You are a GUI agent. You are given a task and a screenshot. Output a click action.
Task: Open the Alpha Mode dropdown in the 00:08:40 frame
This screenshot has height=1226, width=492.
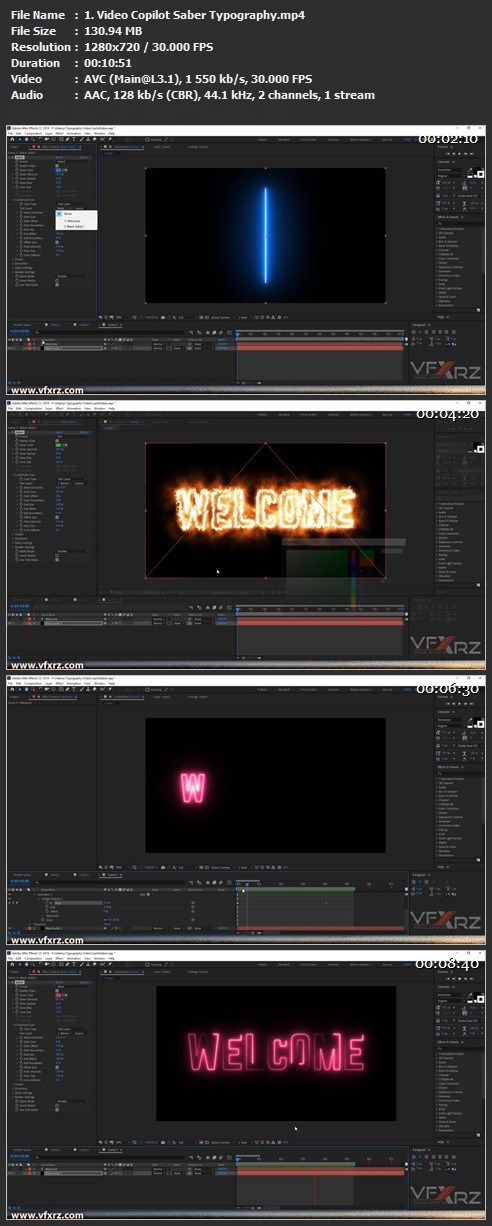(72, 1101)
